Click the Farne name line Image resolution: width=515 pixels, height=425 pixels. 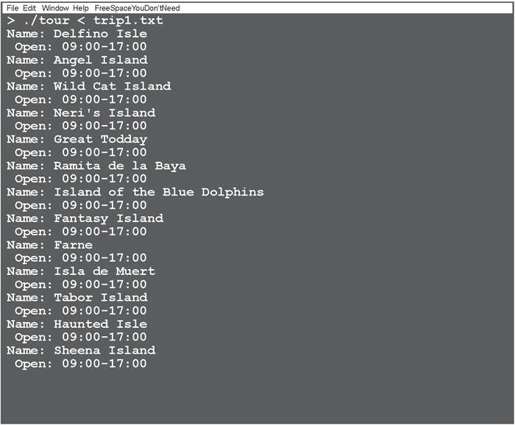(x=50, y=245)
